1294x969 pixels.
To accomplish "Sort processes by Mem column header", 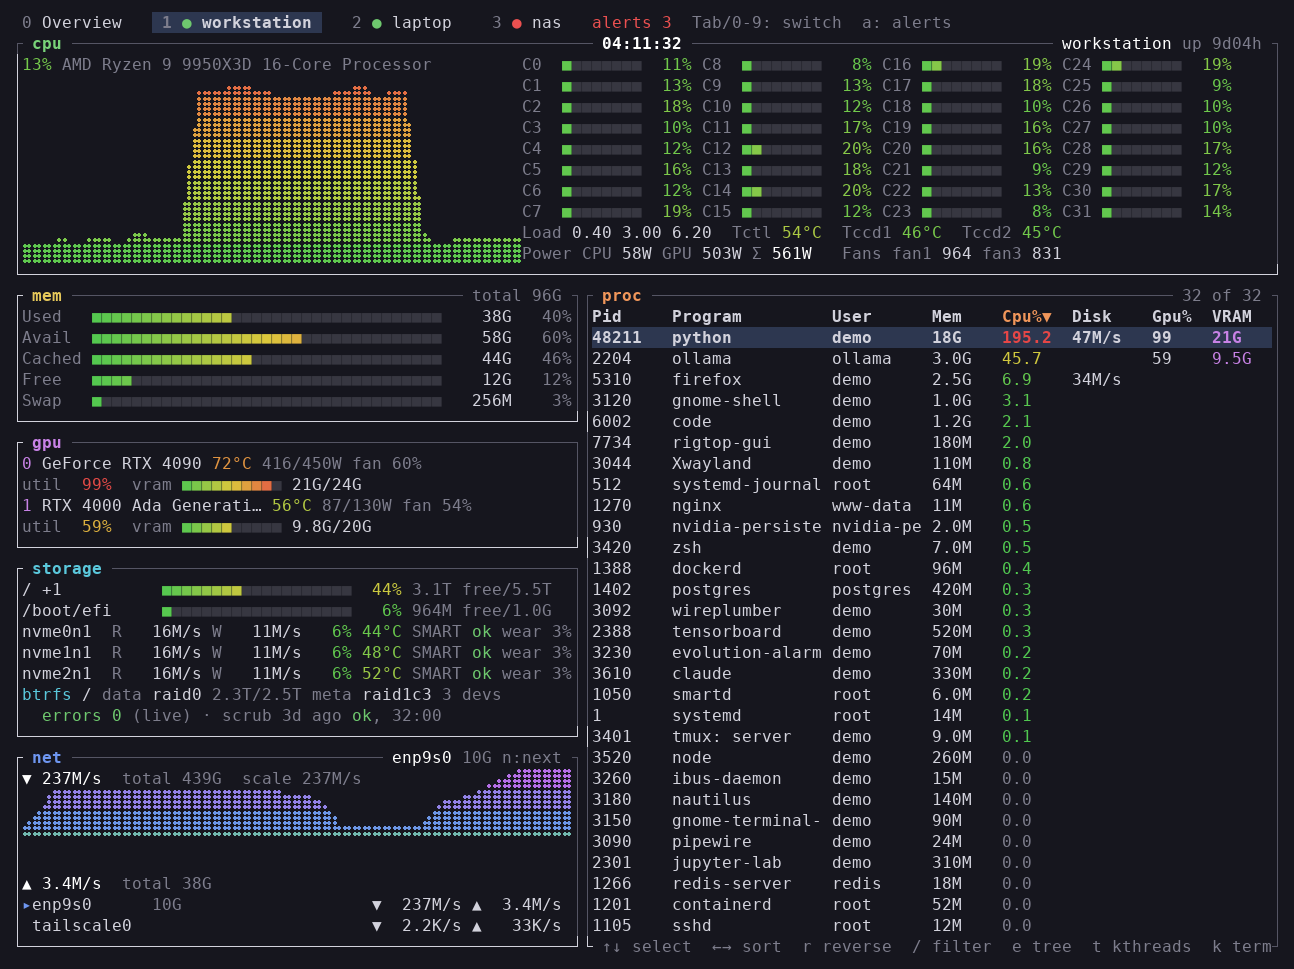I will click(947, 316).
